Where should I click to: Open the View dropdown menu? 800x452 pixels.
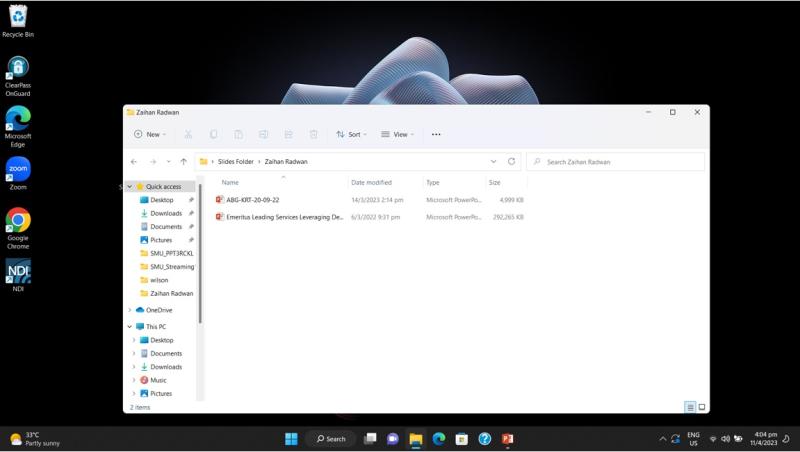coord(397,134)
